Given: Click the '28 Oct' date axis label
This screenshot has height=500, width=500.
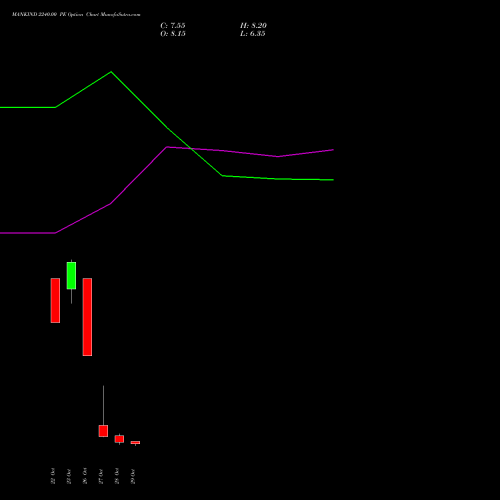Looking at the screenshot, I should coord(117,476).
